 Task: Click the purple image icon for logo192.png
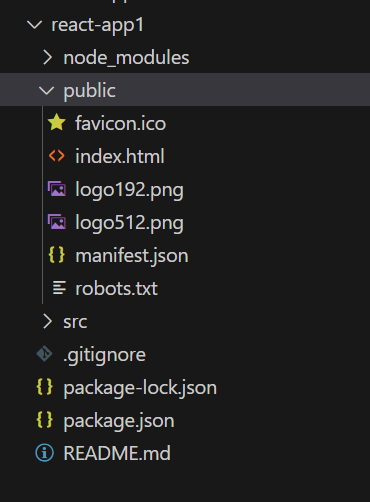click(x=57, y=189)
